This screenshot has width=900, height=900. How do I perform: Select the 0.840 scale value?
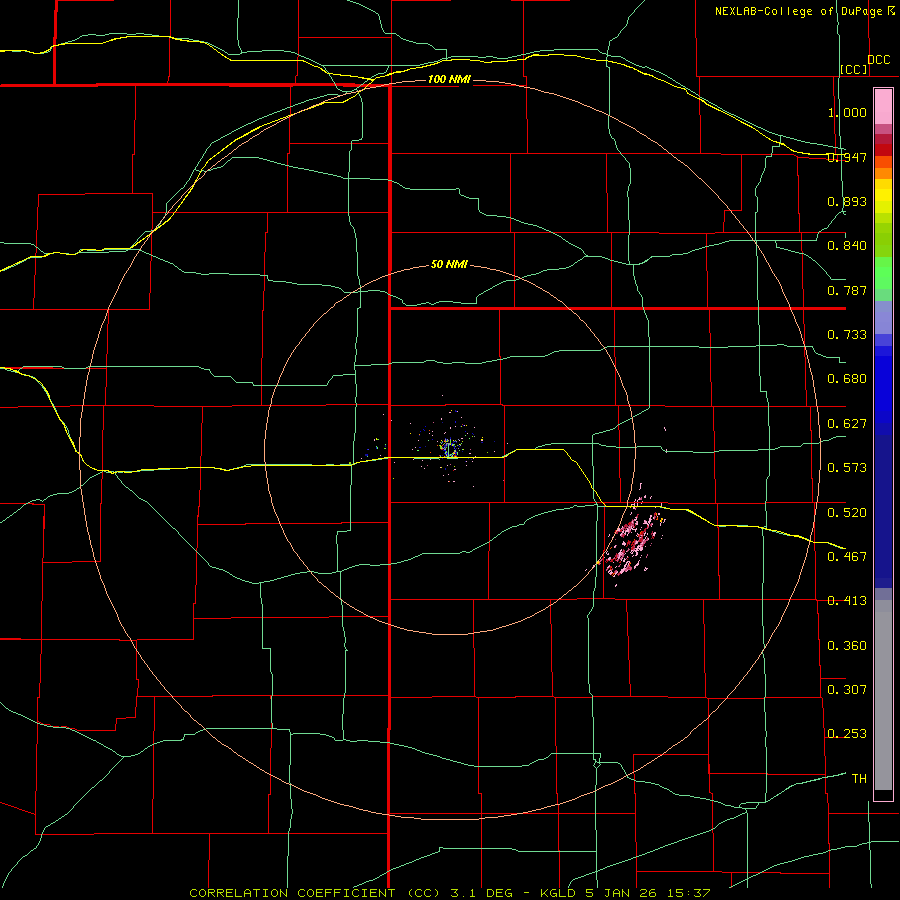tap(847, 246)
